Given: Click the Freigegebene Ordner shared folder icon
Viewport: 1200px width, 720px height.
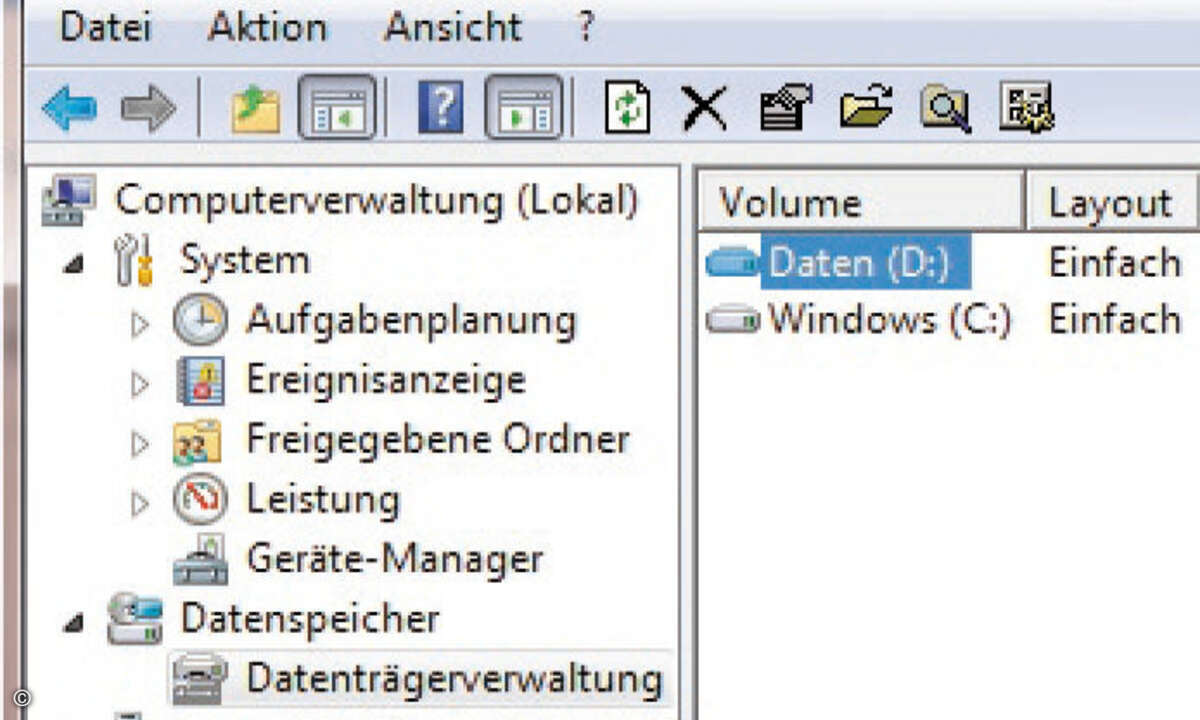Looking at the screenshot, I should pos(198,441).
